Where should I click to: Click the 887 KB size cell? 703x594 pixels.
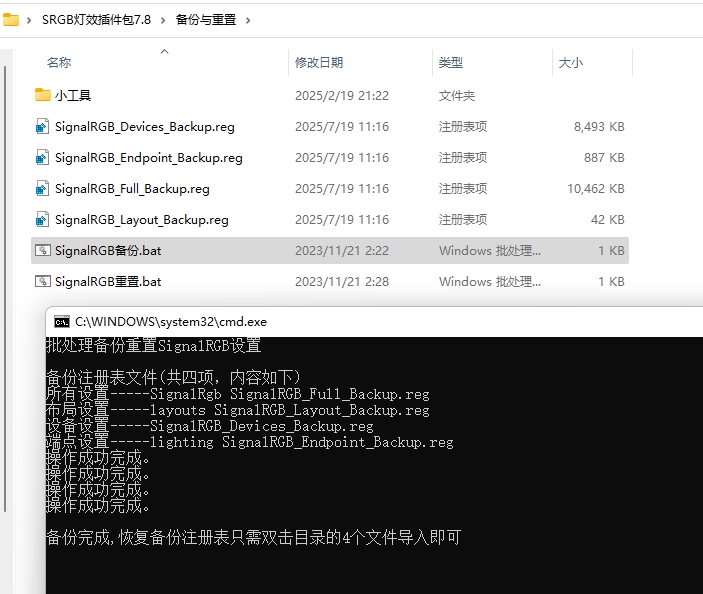click(x=604, y=157)
